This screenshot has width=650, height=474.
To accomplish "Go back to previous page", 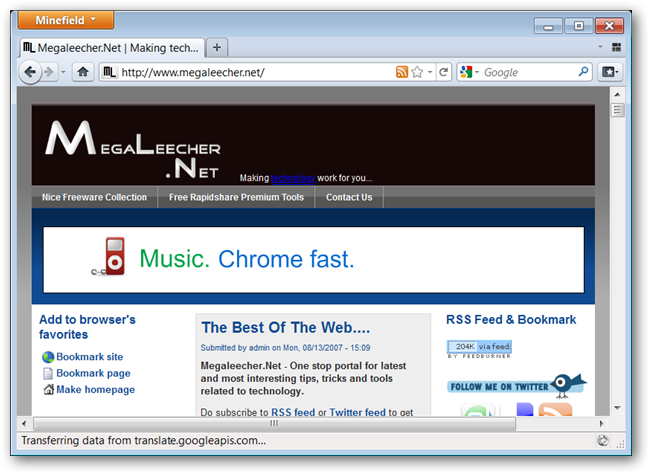I will [x=30, y=72].
